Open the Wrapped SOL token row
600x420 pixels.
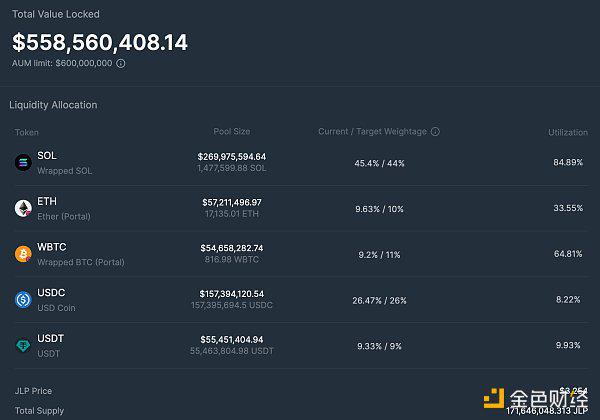point(64,171)
